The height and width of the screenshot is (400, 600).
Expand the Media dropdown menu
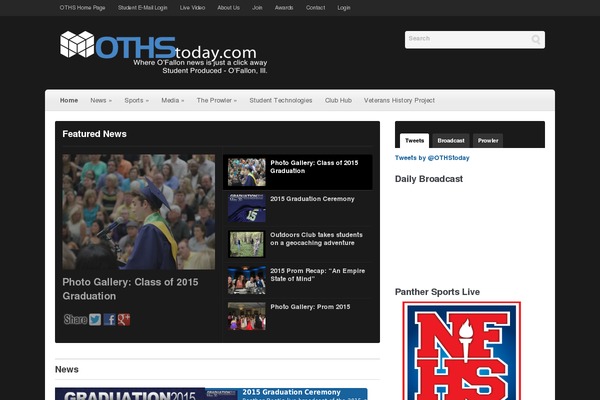coord(173,100)
